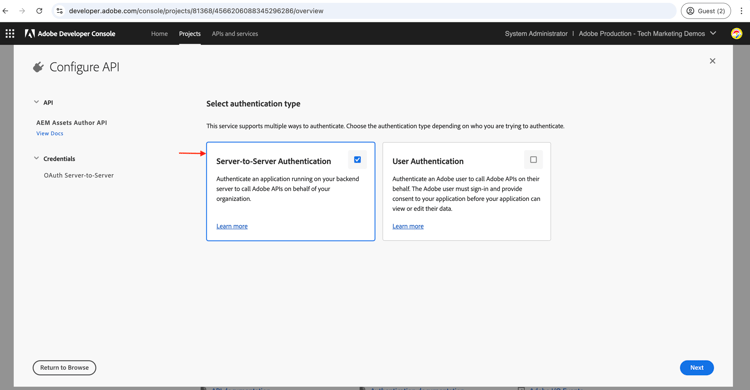This screenshot has height=390, width=750.
Task: Open the organization switcher dropdown arrow
Action: click(713, 33)
